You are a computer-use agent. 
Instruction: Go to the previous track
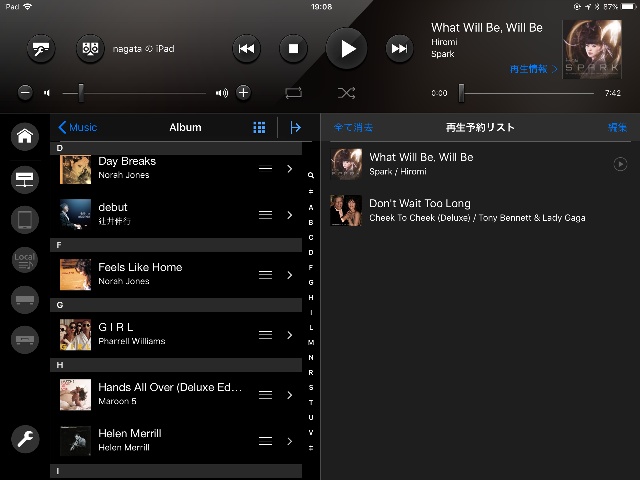246,48
